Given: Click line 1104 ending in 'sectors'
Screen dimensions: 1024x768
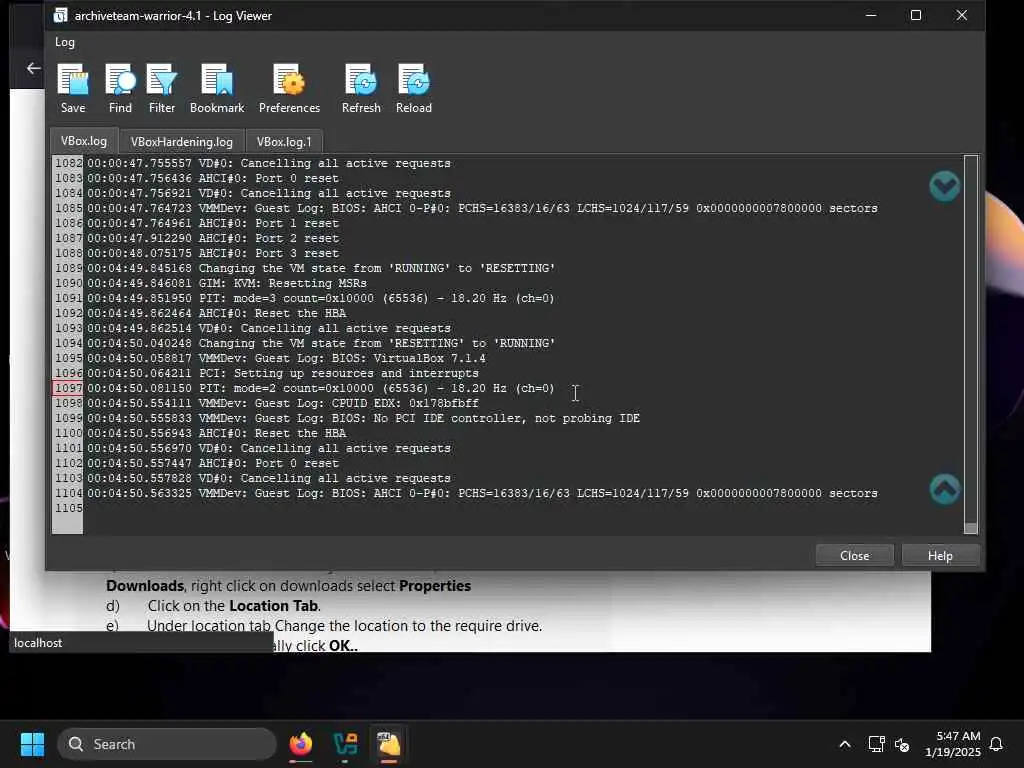Looking at the screenshot, I should pyautogui.click(x=483, y=494).
